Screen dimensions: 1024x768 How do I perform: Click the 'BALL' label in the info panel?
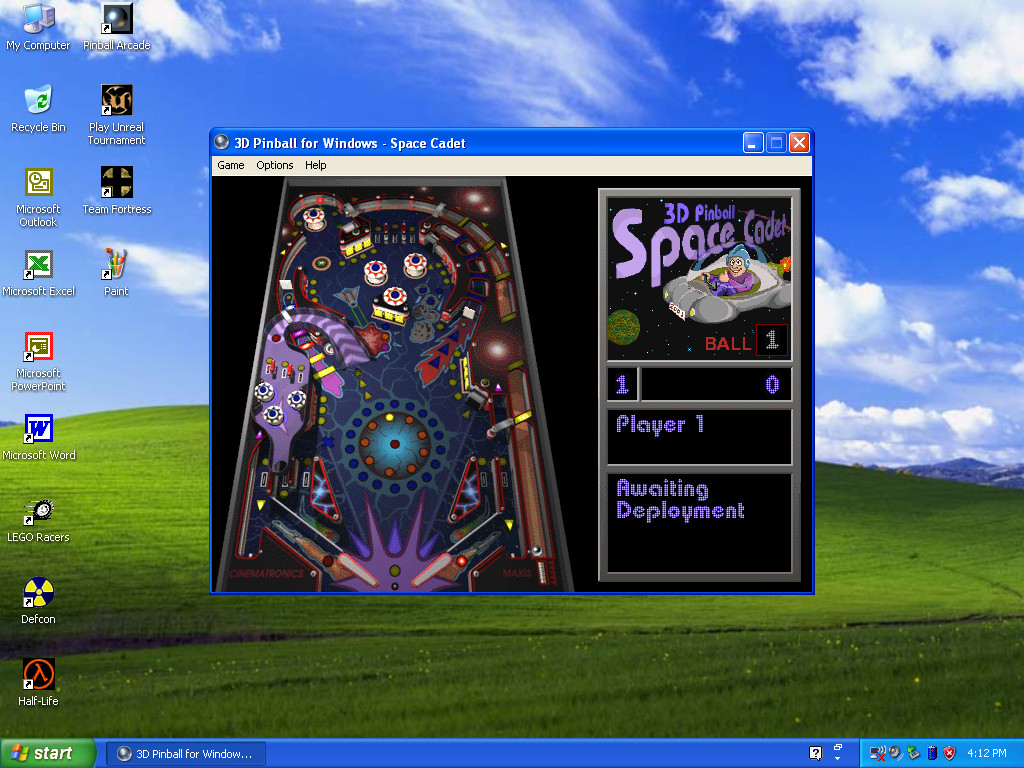[728, 344]
